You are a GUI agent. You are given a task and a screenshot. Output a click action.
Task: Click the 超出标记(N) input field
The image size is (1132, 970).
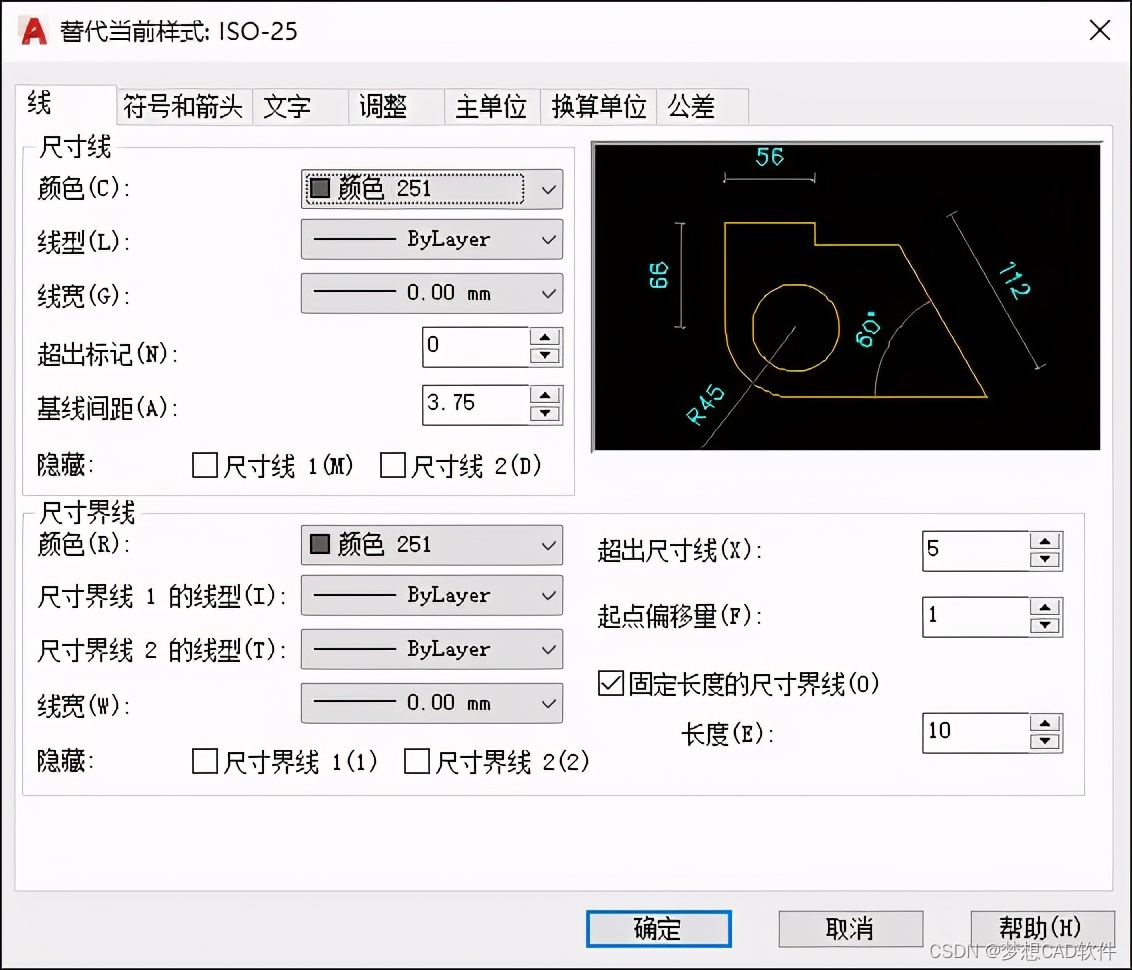click(476, 346)
